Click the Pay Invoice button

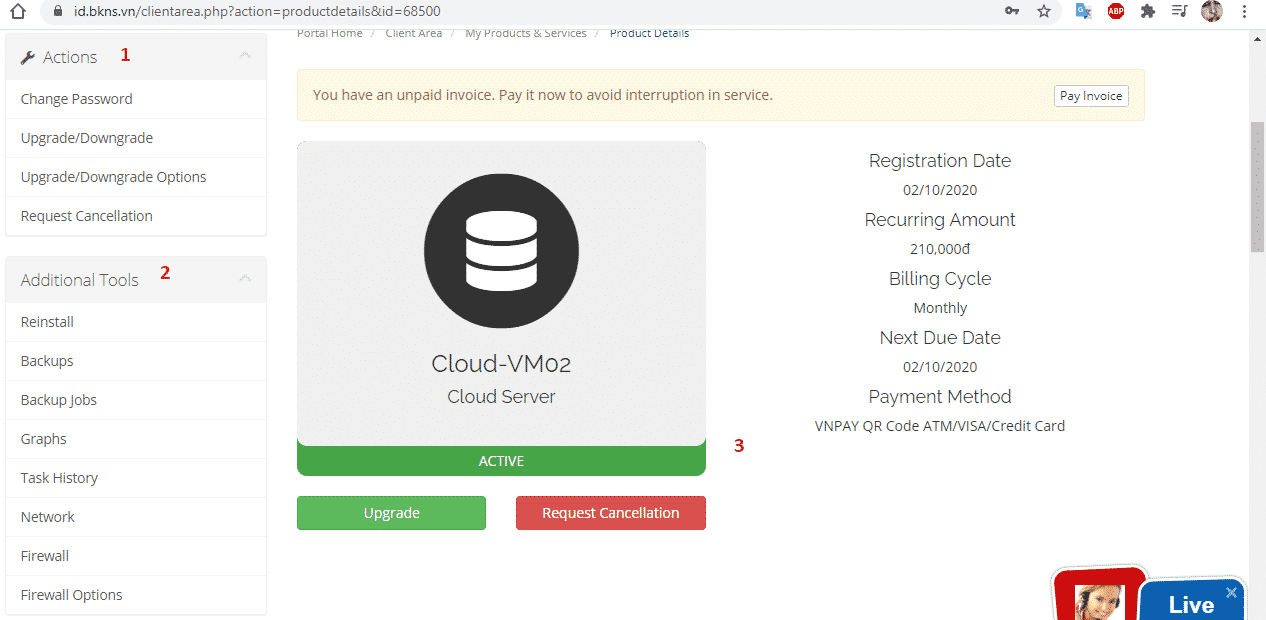1091,96
